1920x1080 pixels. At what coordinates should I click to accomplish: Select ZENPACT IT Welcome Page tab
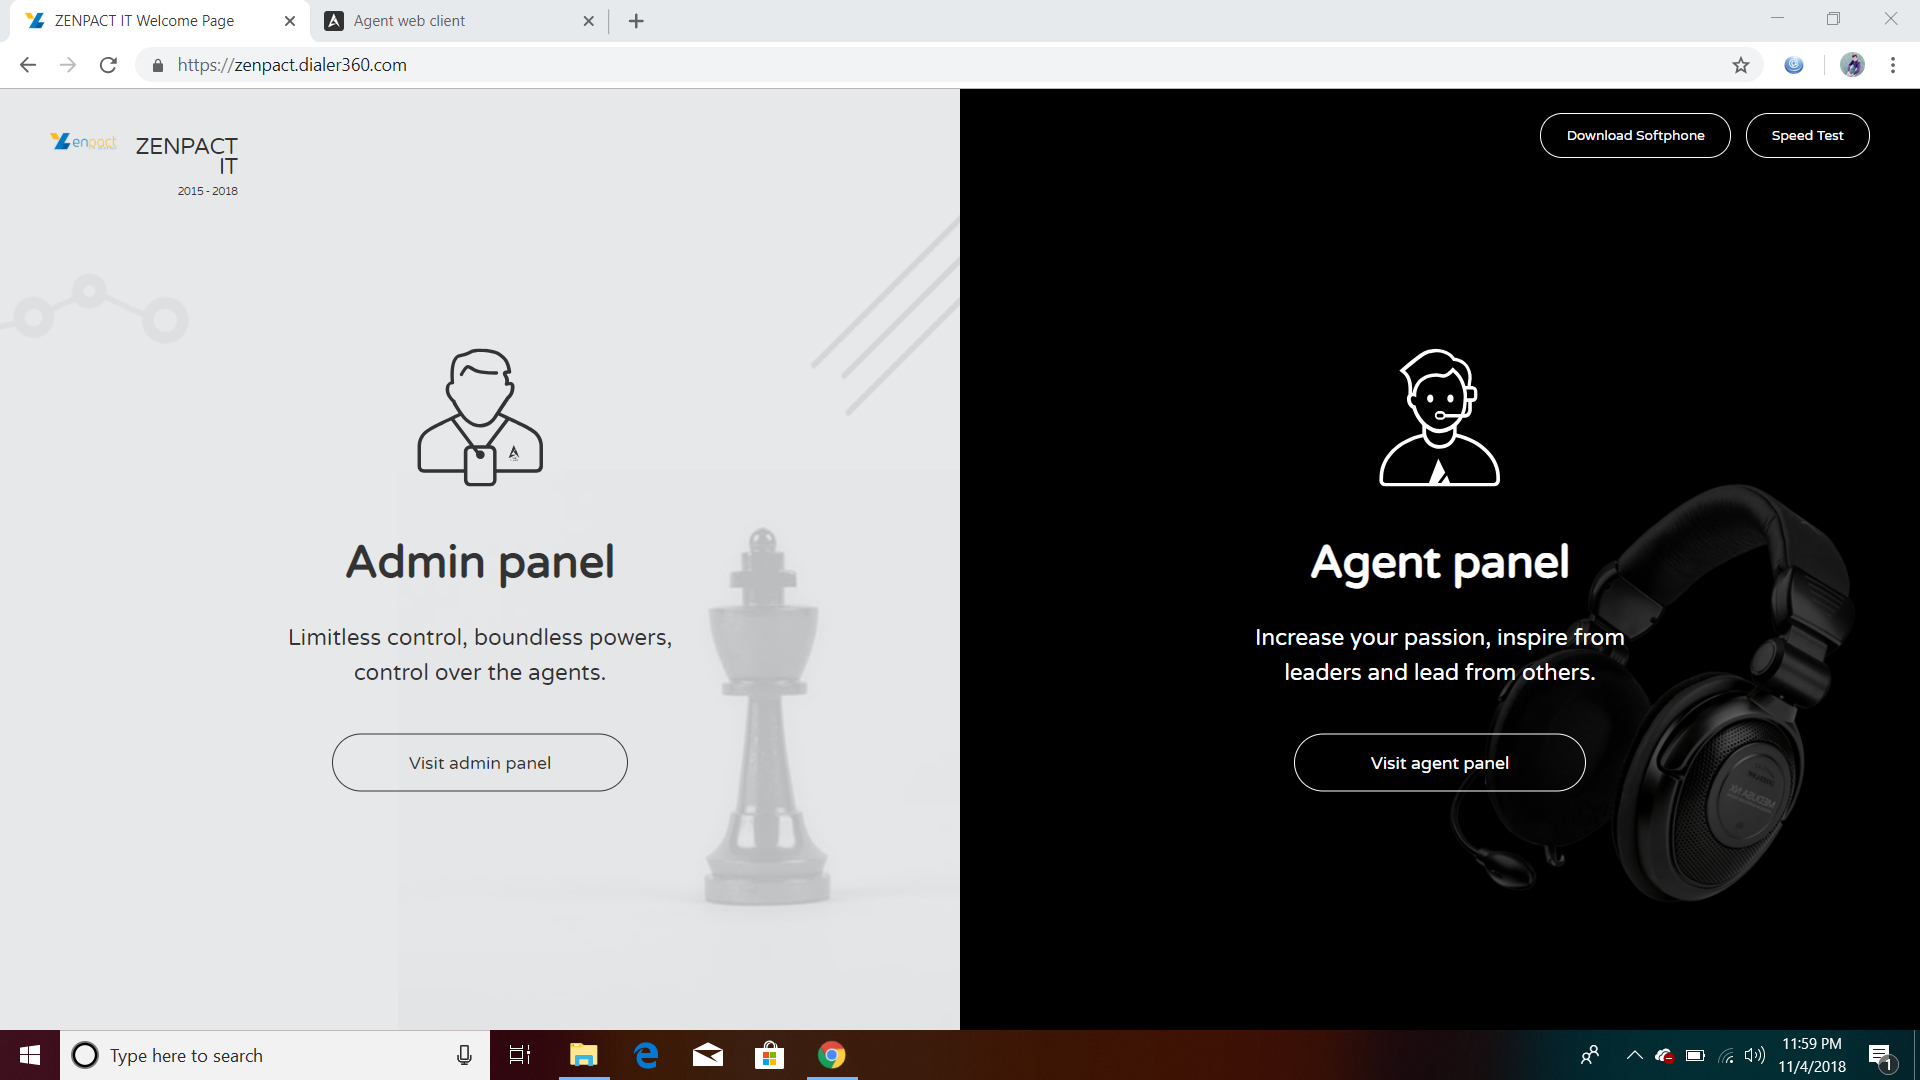[x=144, y=21]
